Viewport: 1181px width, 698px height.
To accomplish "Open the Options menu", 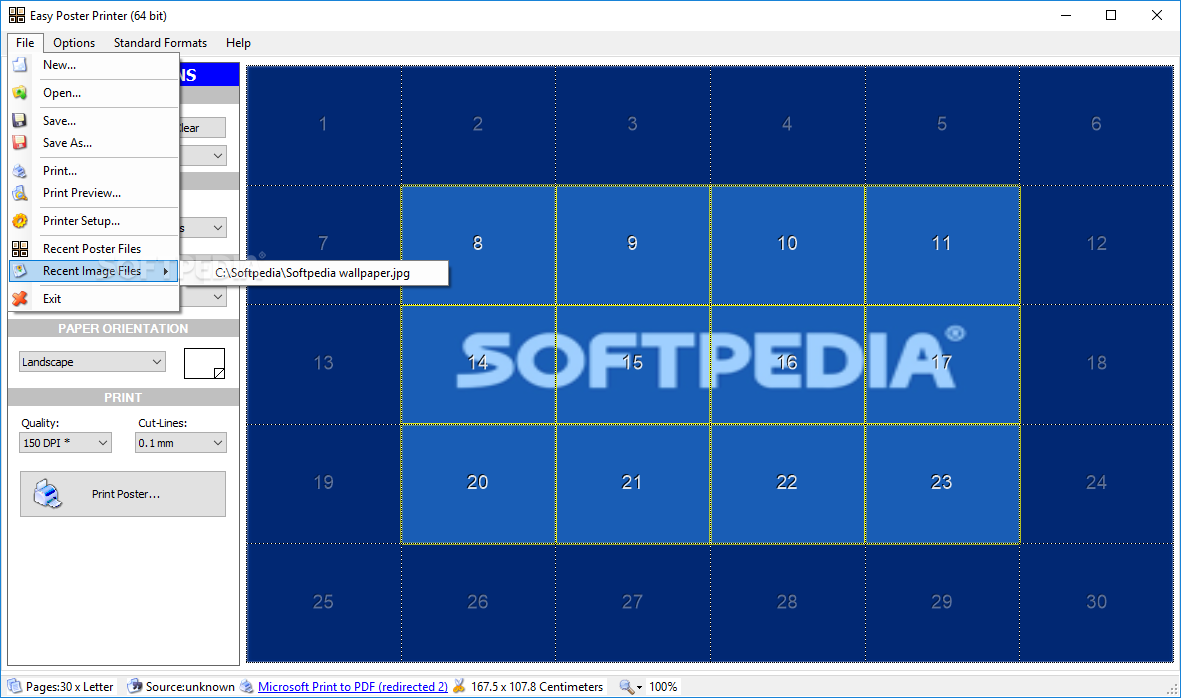I will [74, 43].
